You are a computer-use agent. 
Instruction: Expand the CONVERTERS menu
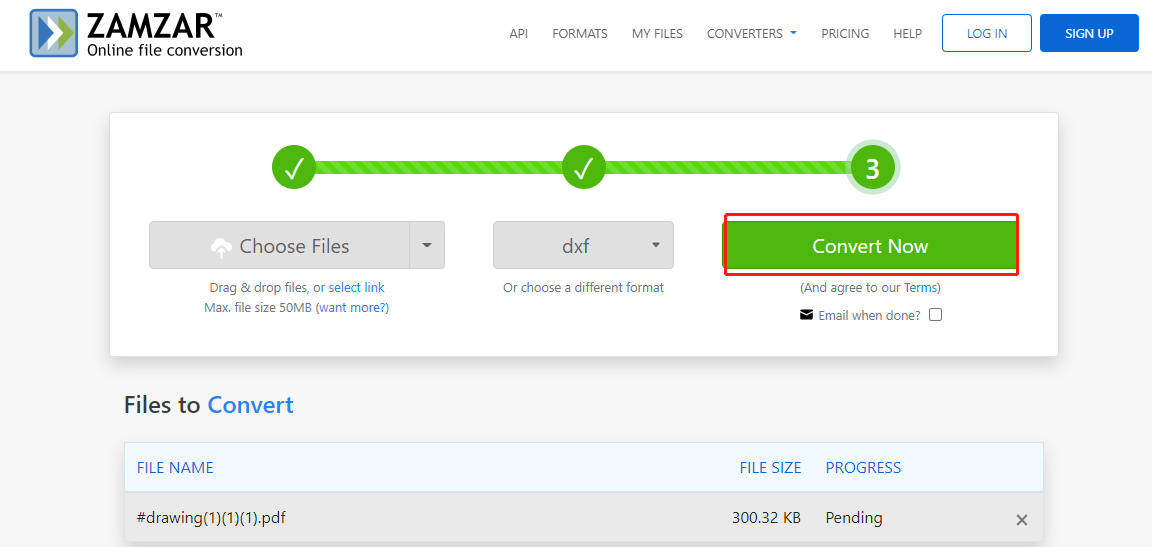752,34
